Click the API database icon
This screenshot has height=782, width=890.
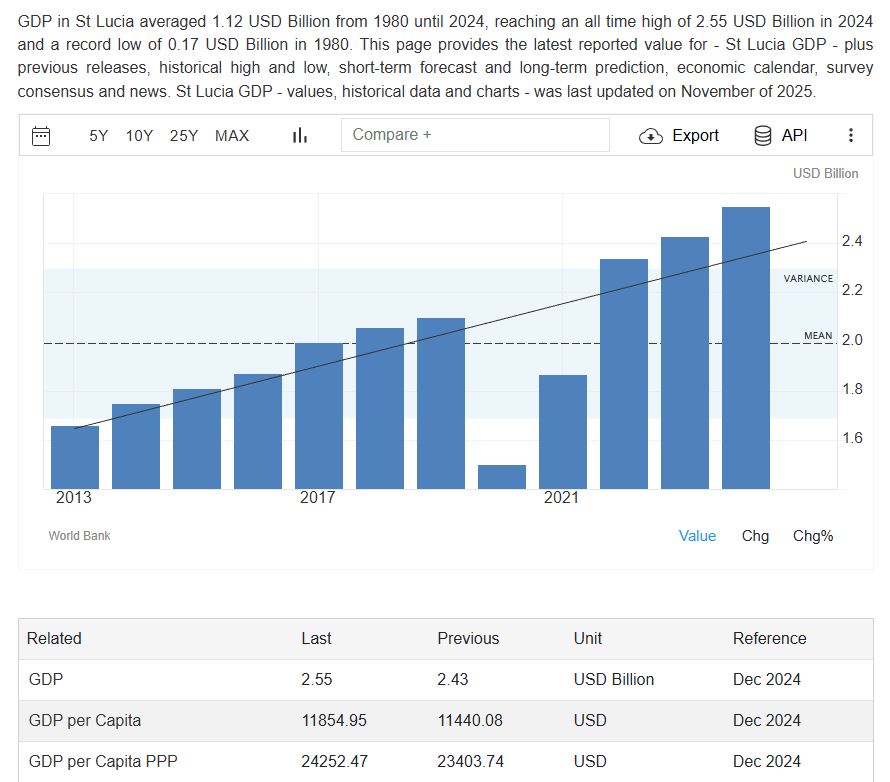(x=763, y=136)
